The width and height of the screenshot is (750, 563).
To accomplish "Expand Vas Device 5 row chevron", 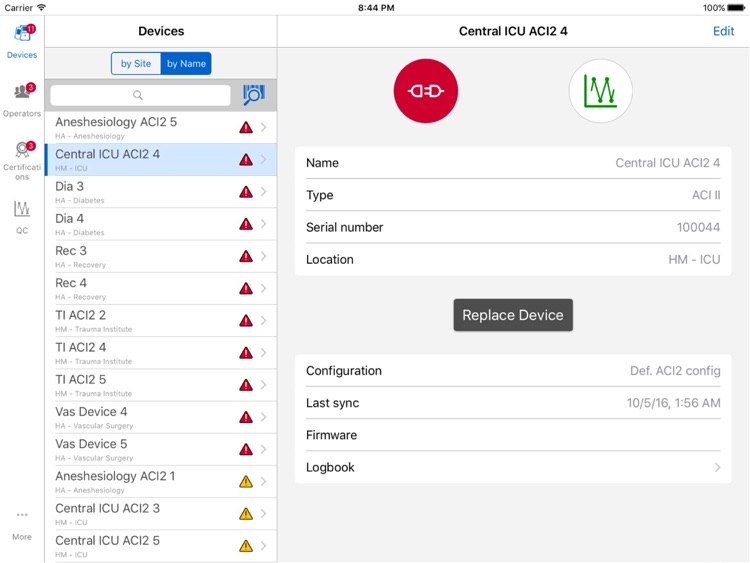I will click(x=264, y=450).
